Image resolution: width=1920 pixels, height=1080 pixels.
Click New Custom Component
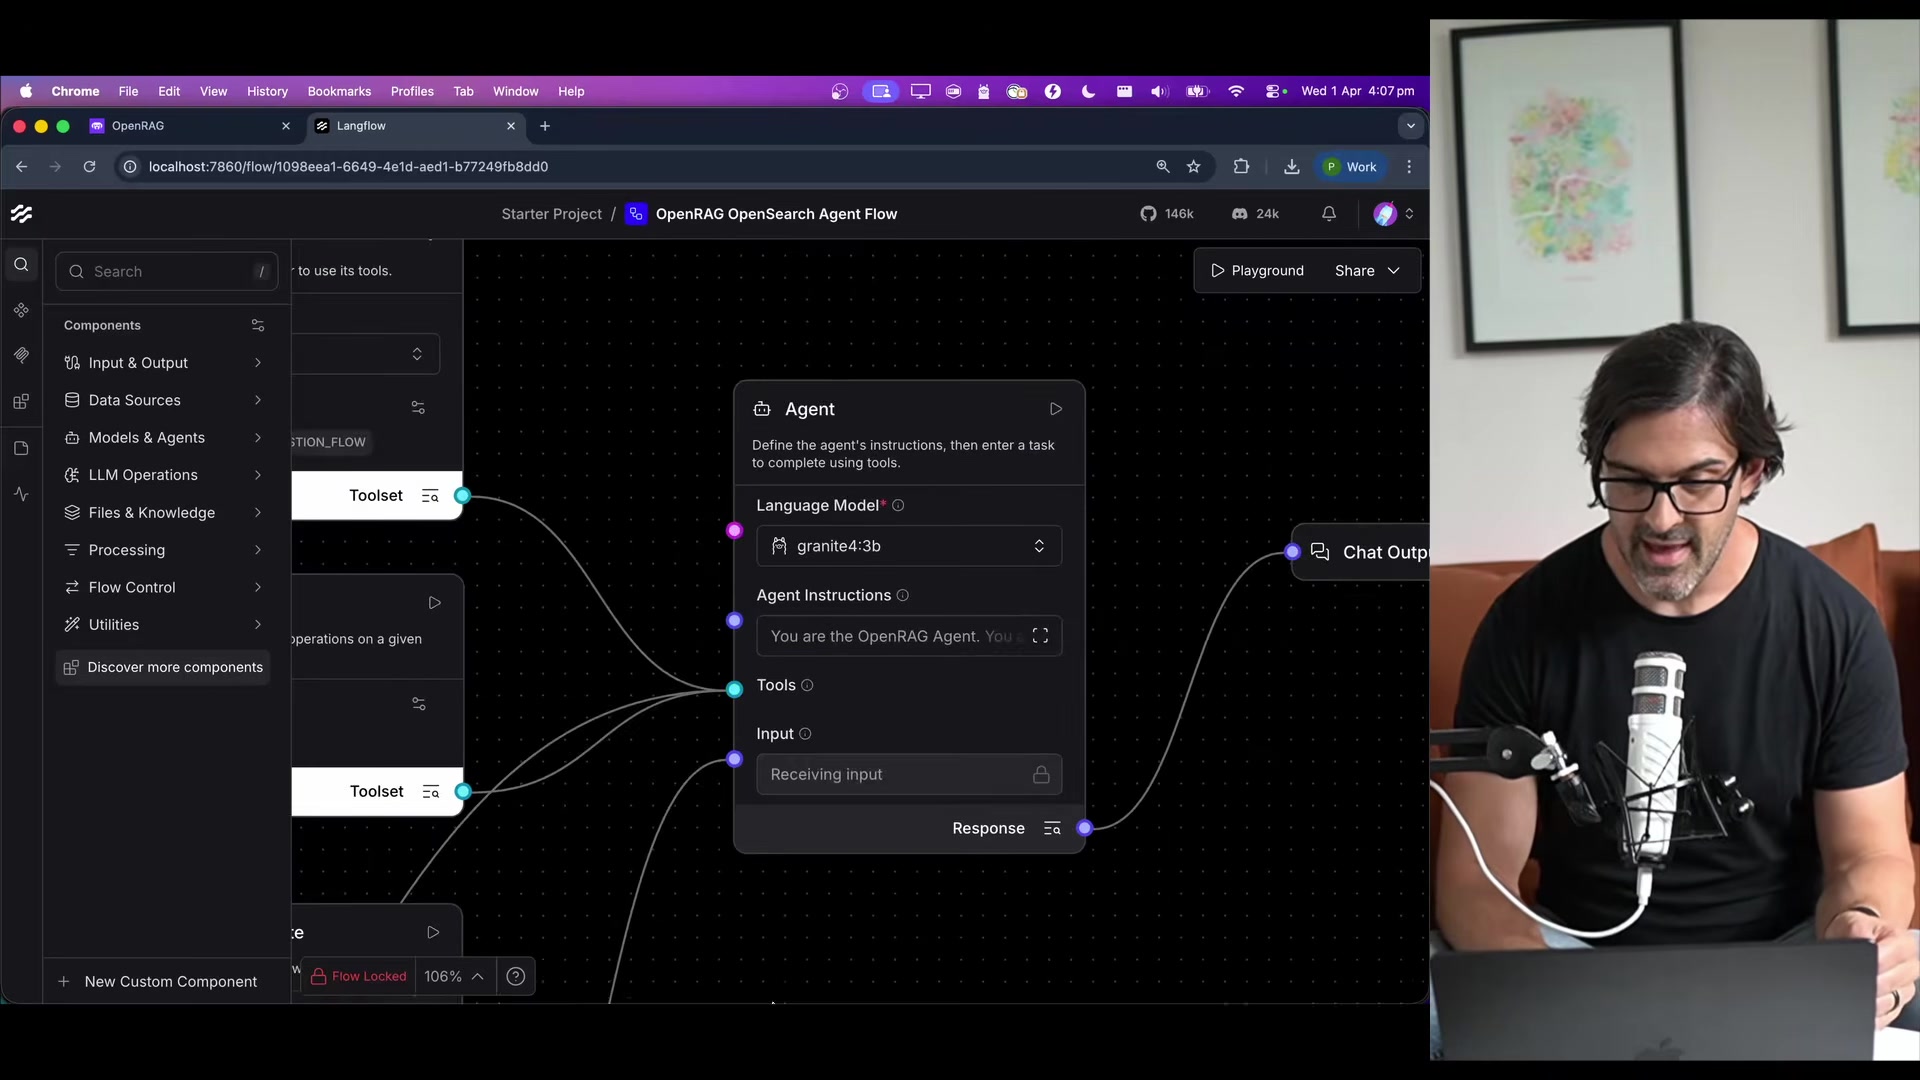click(x=169, y=981)
